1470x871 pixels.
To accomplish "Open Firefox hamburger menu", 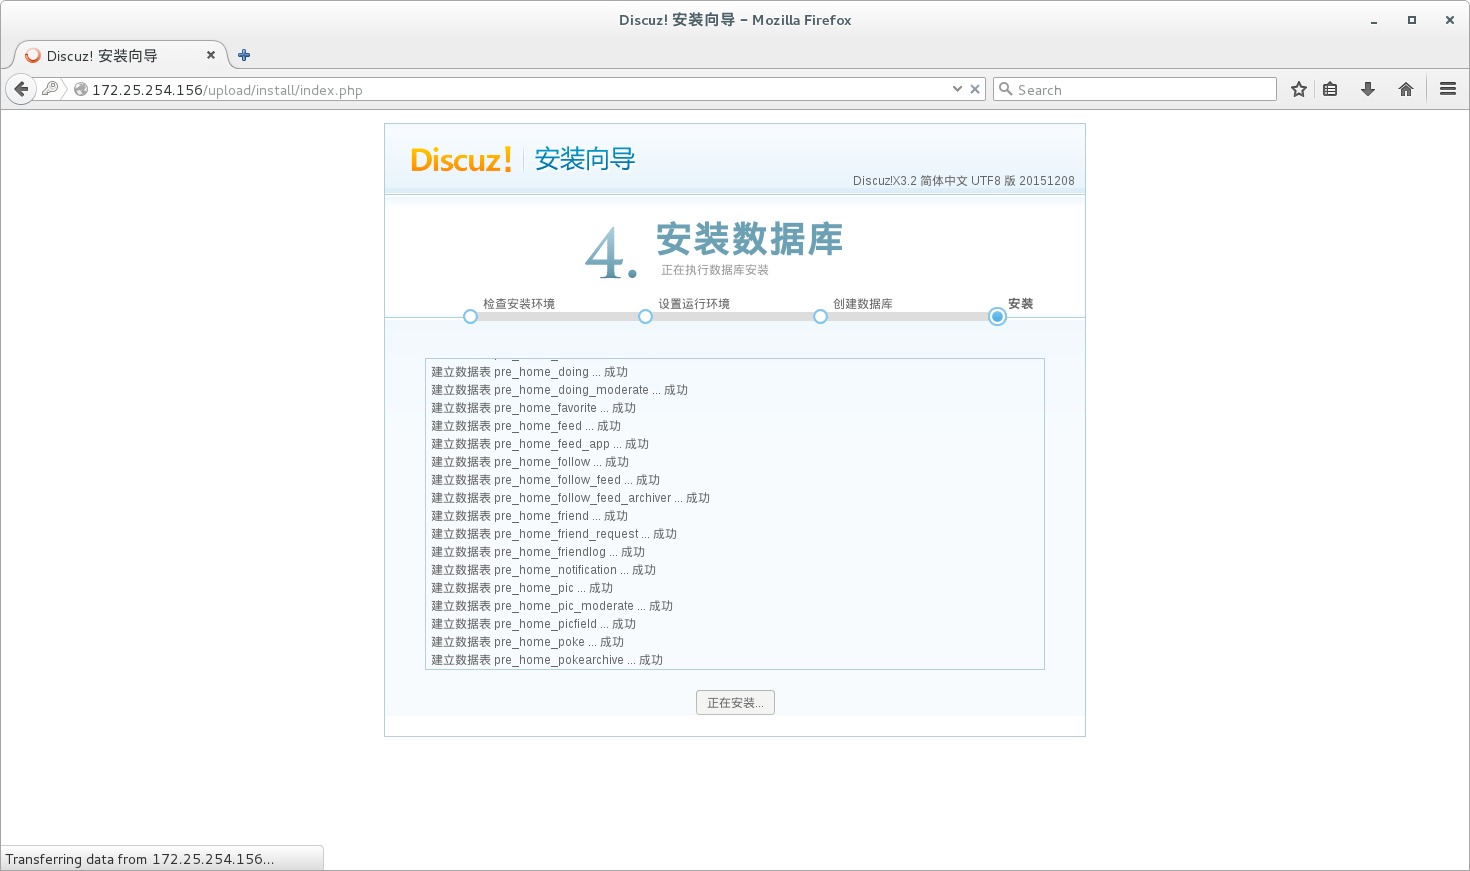I will [1447, 89].
